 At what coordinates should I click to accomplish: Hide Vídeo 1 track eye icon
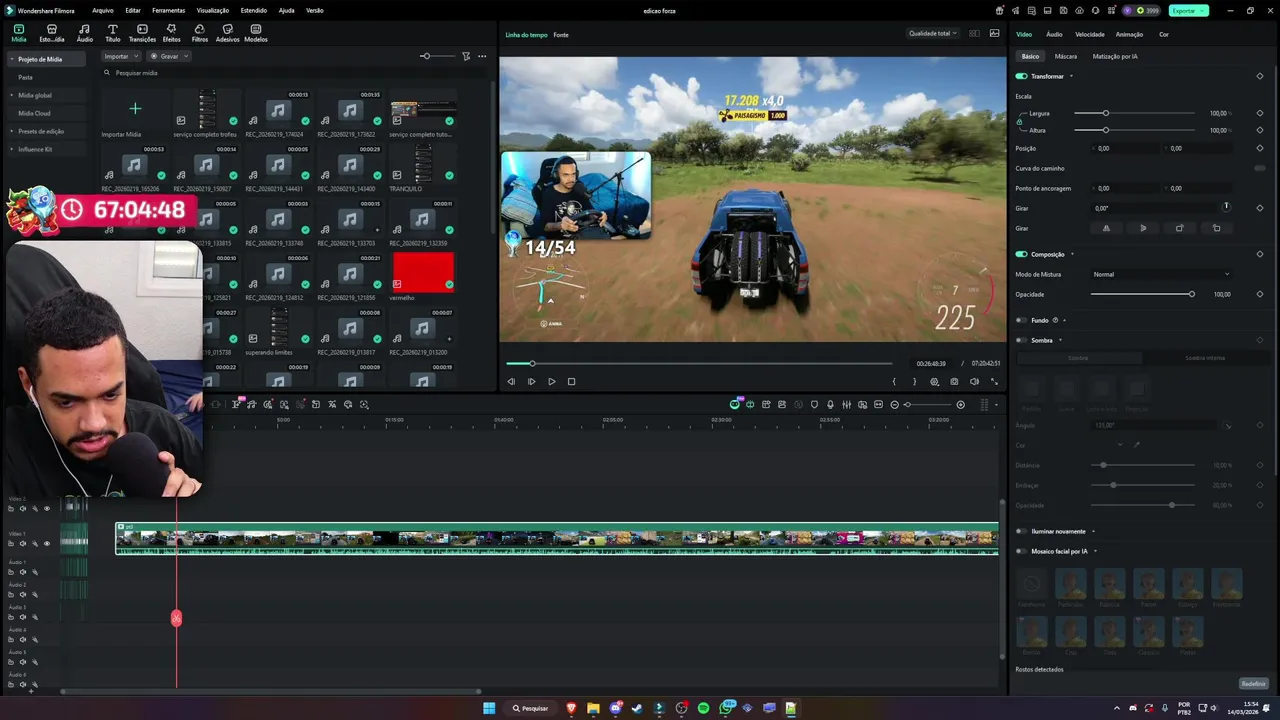tap(46, 544)
